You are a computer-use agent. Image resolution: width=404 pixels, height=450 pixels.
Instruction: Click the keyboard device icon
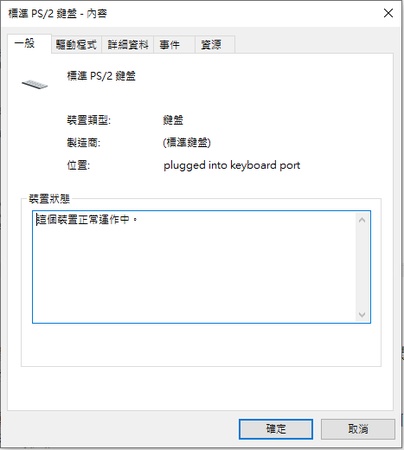point(35,84)
